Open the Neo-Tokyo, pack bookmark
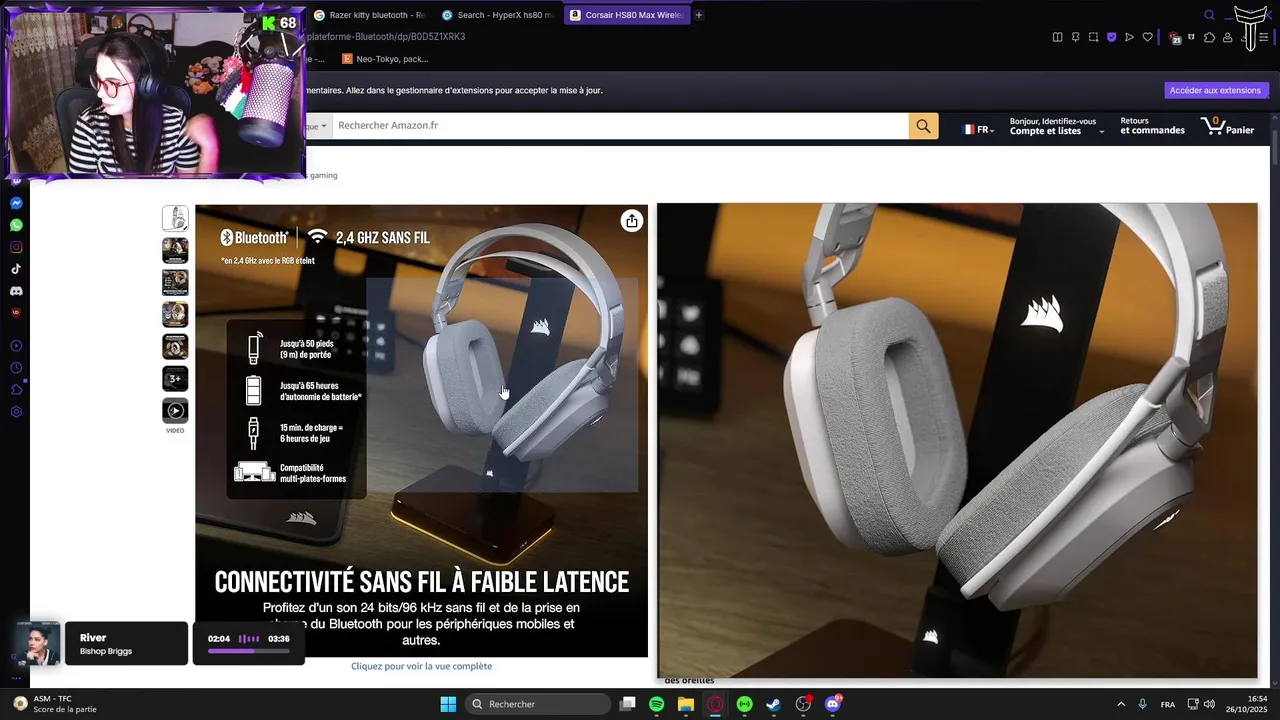This screenshot has width=1280, height=720. [385, 59]
